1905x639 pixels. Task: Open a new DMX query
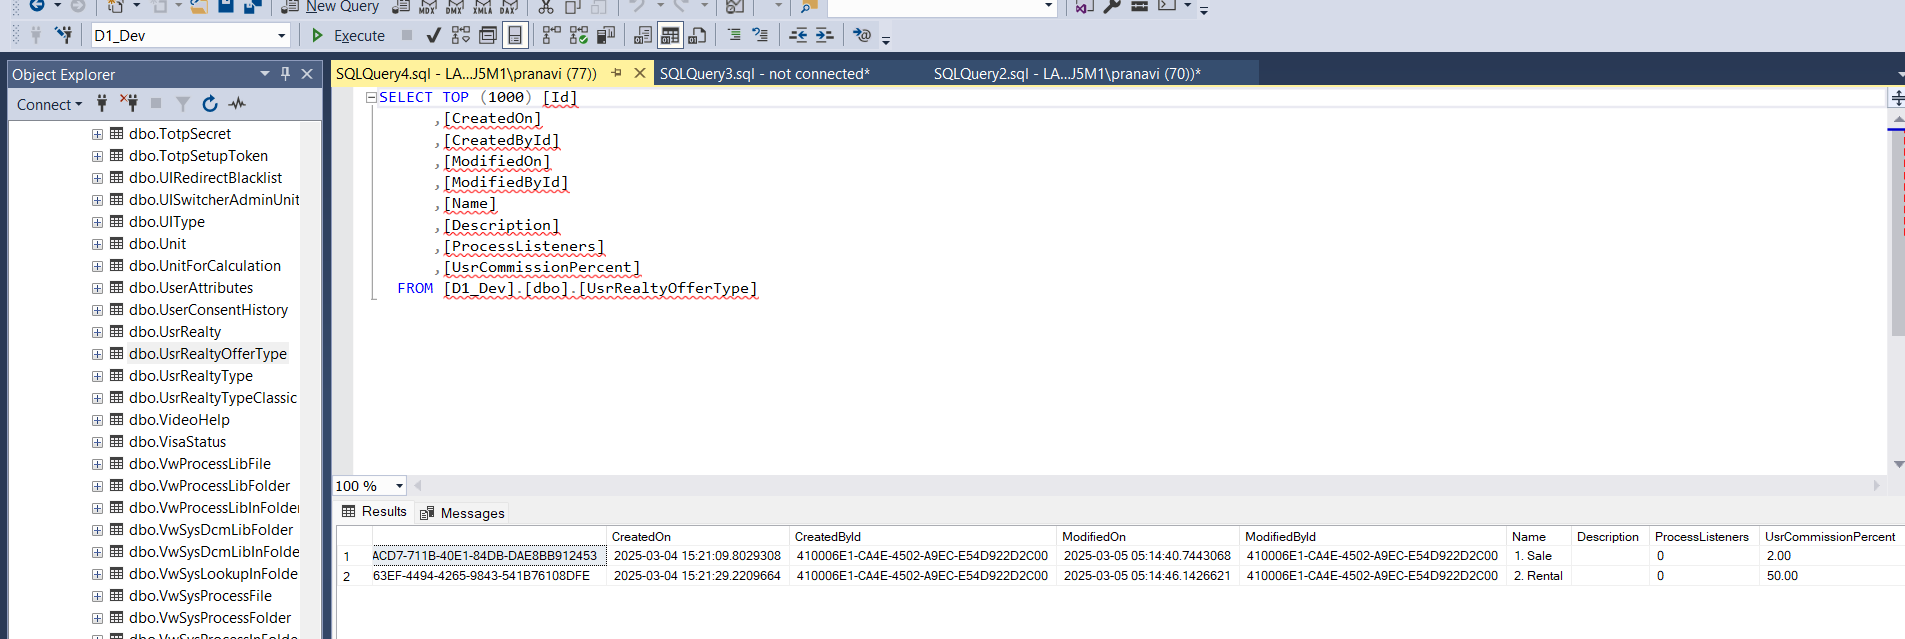click(x=455, y=7)
